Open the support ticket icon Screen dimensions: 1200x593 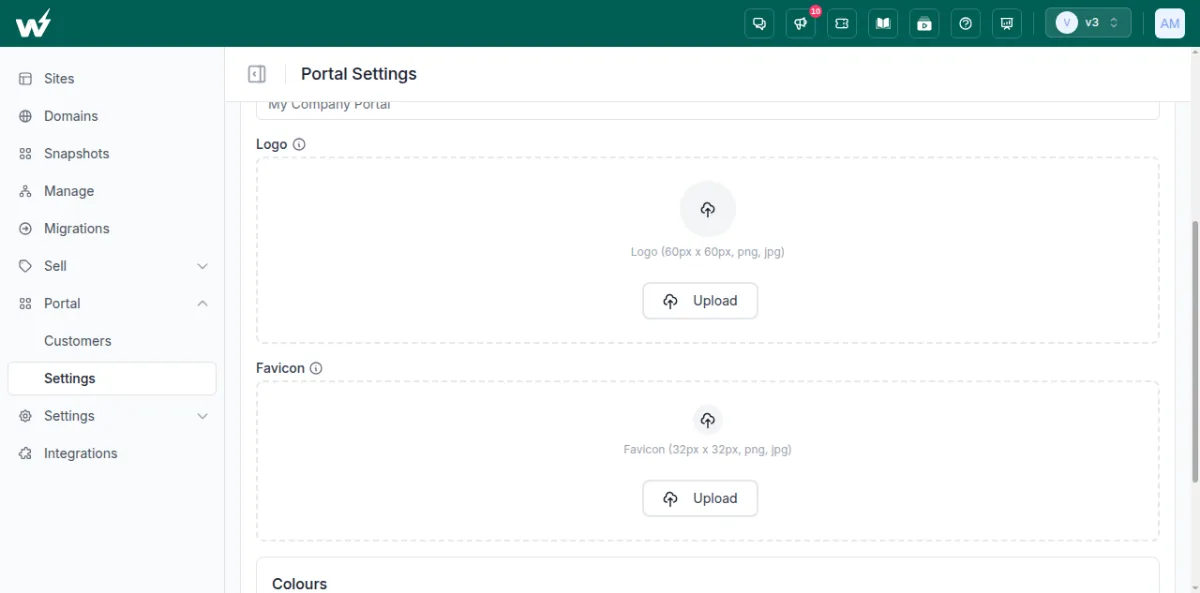coord(842,24)
